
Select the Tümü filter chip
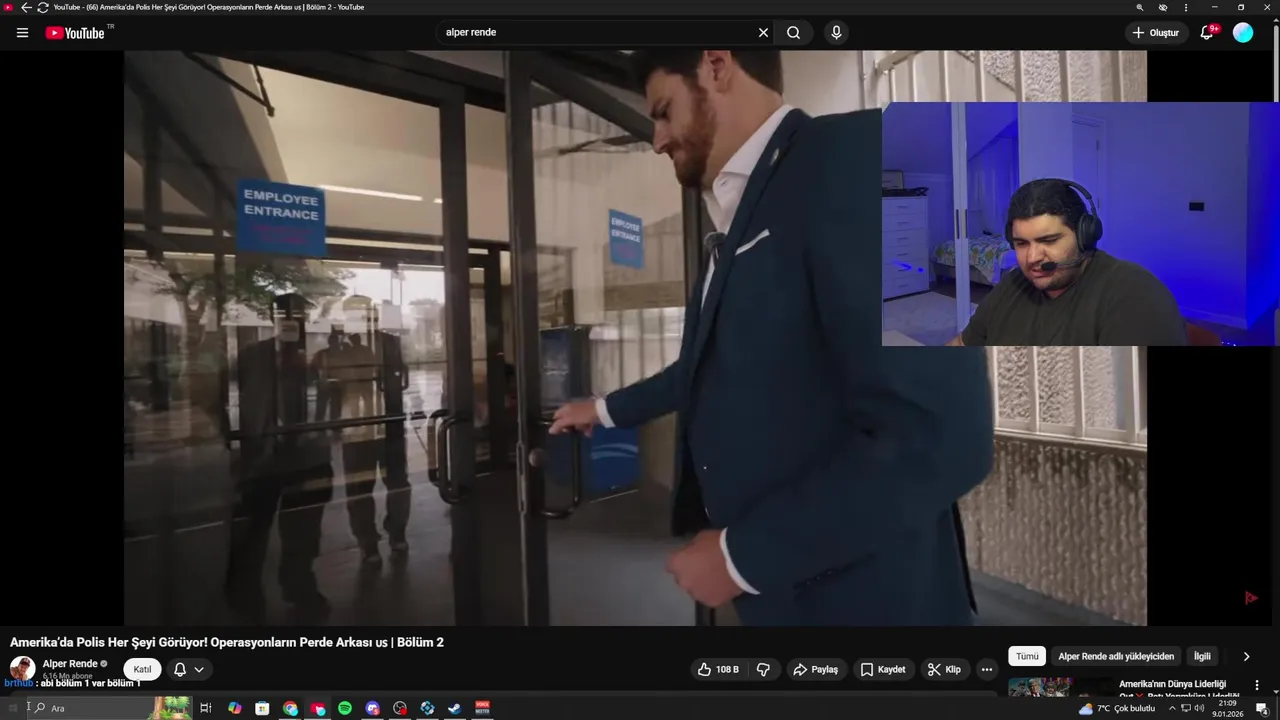click(x=1027, y=657)
